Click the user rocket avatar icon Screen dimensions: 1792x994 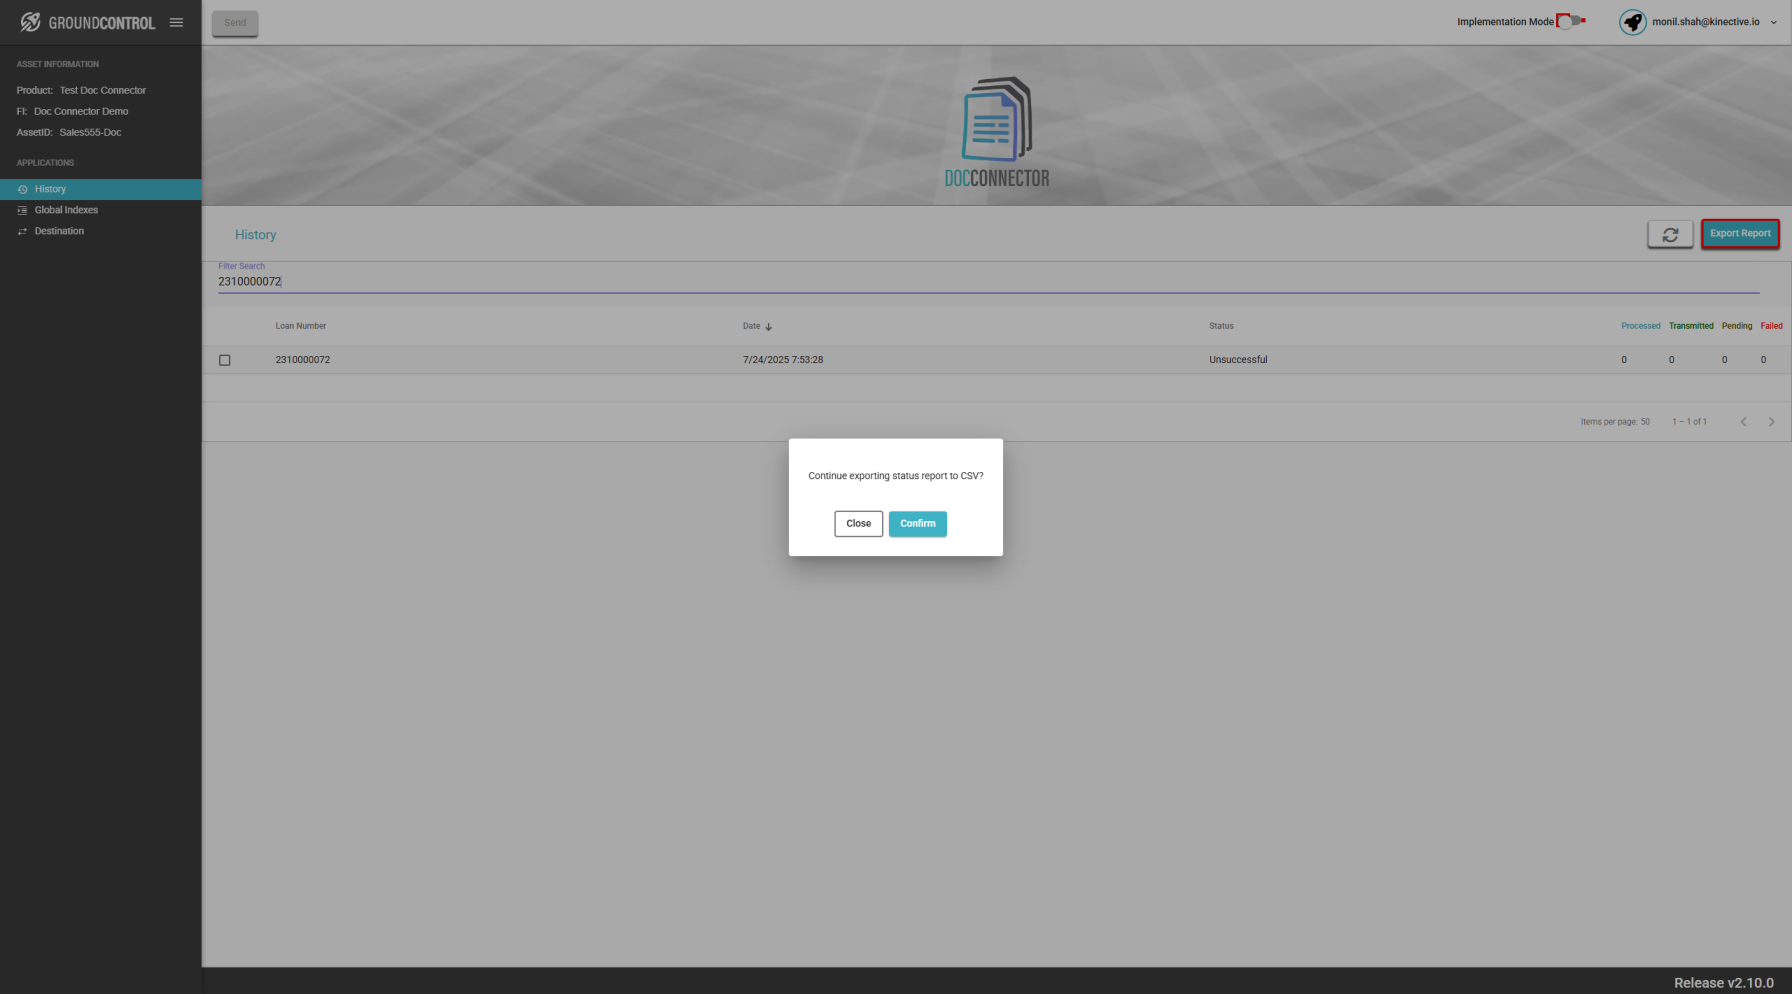1633,22
